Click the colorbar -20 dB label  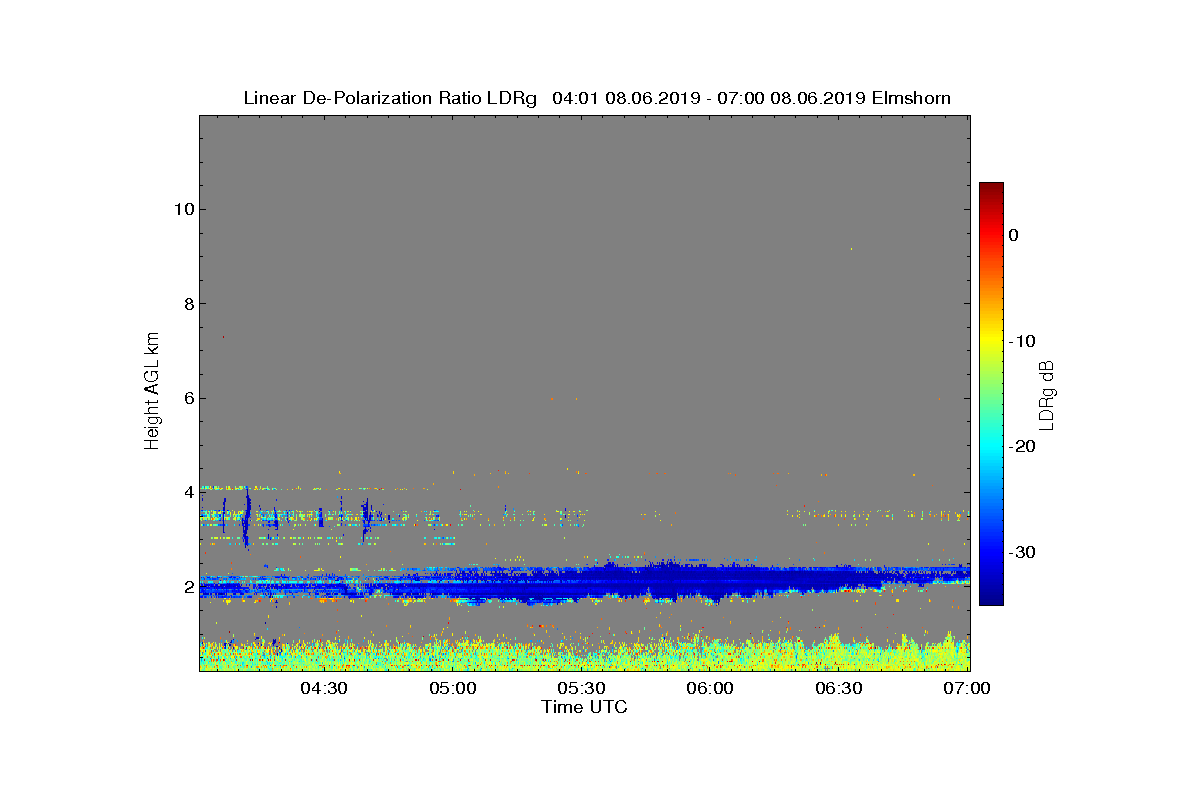[x=1021, y=446]
